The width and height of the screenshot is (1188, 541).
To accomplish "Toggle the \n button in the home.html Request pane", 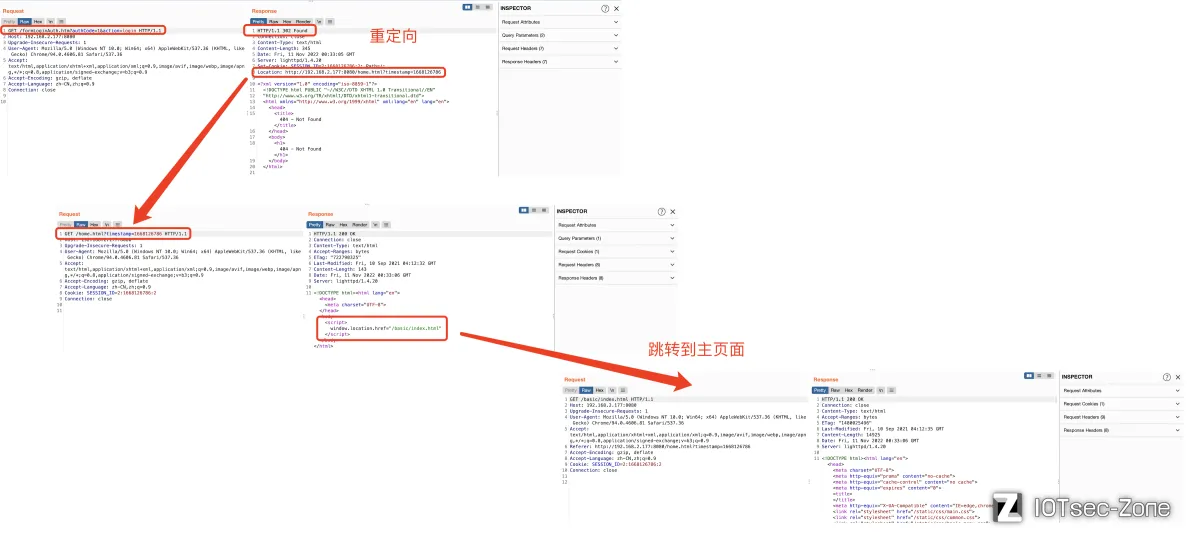I will 108,224.
